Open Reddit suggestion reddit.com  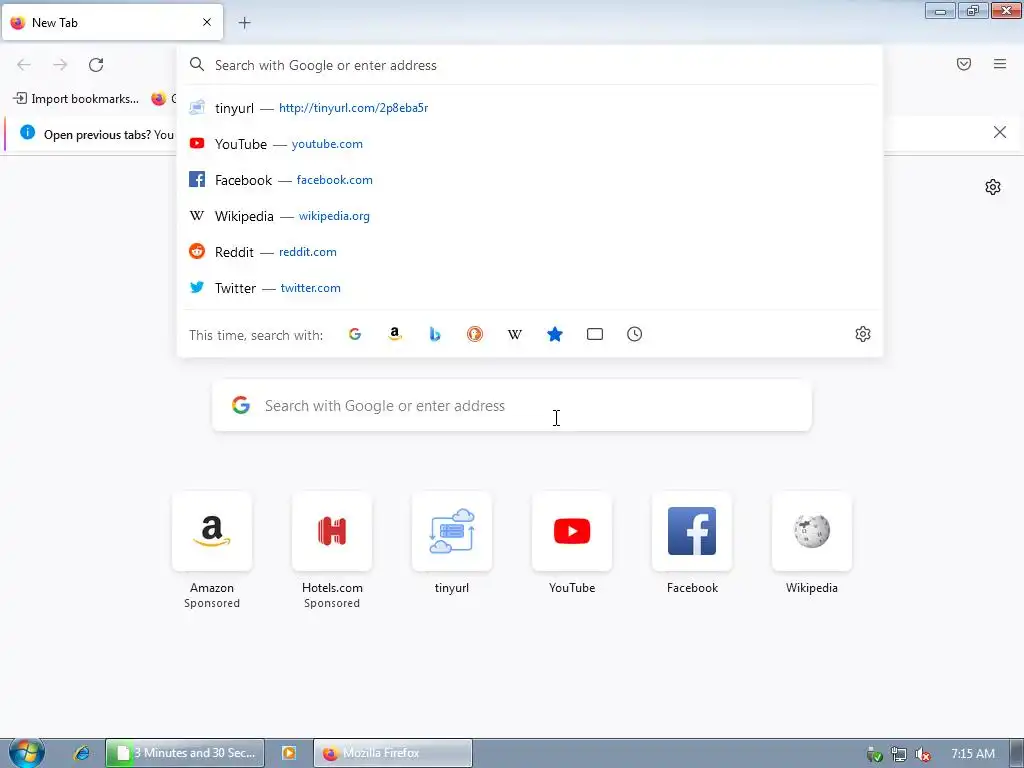[530, 251]
